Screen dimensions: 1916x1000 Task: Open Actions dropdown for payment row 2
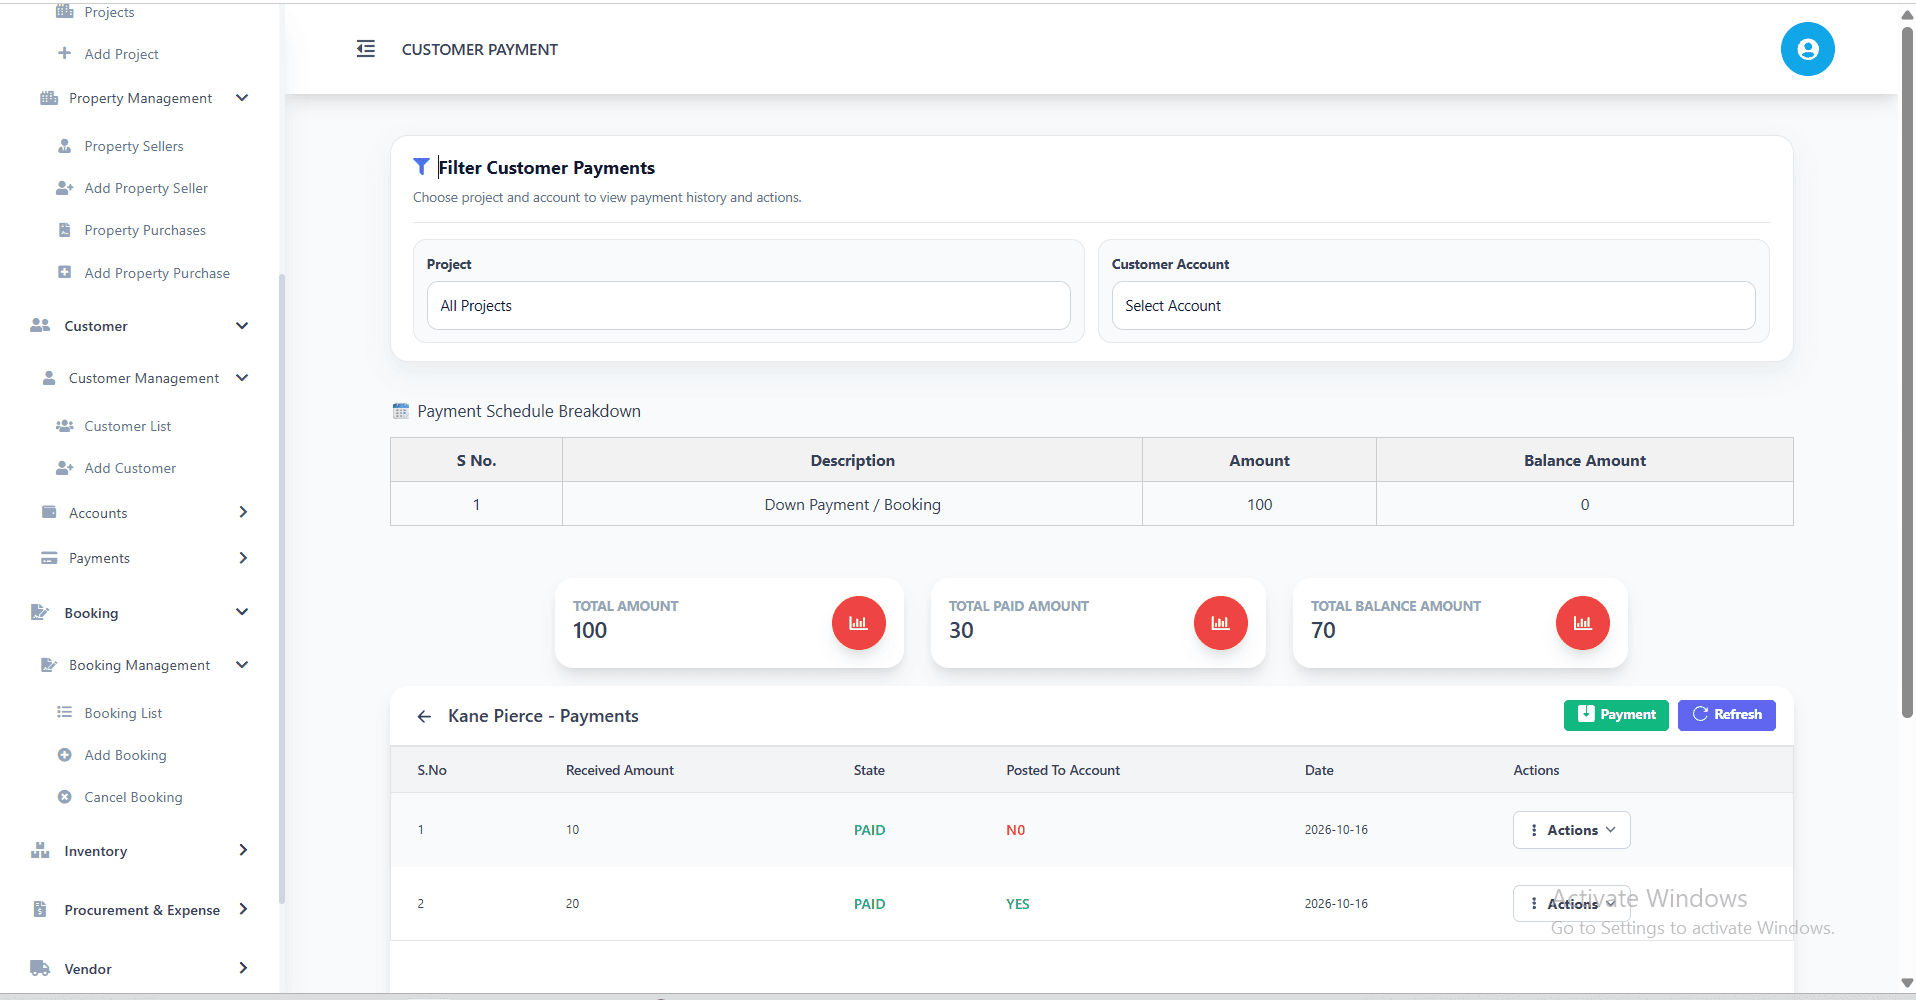[x=1571, y=904]
